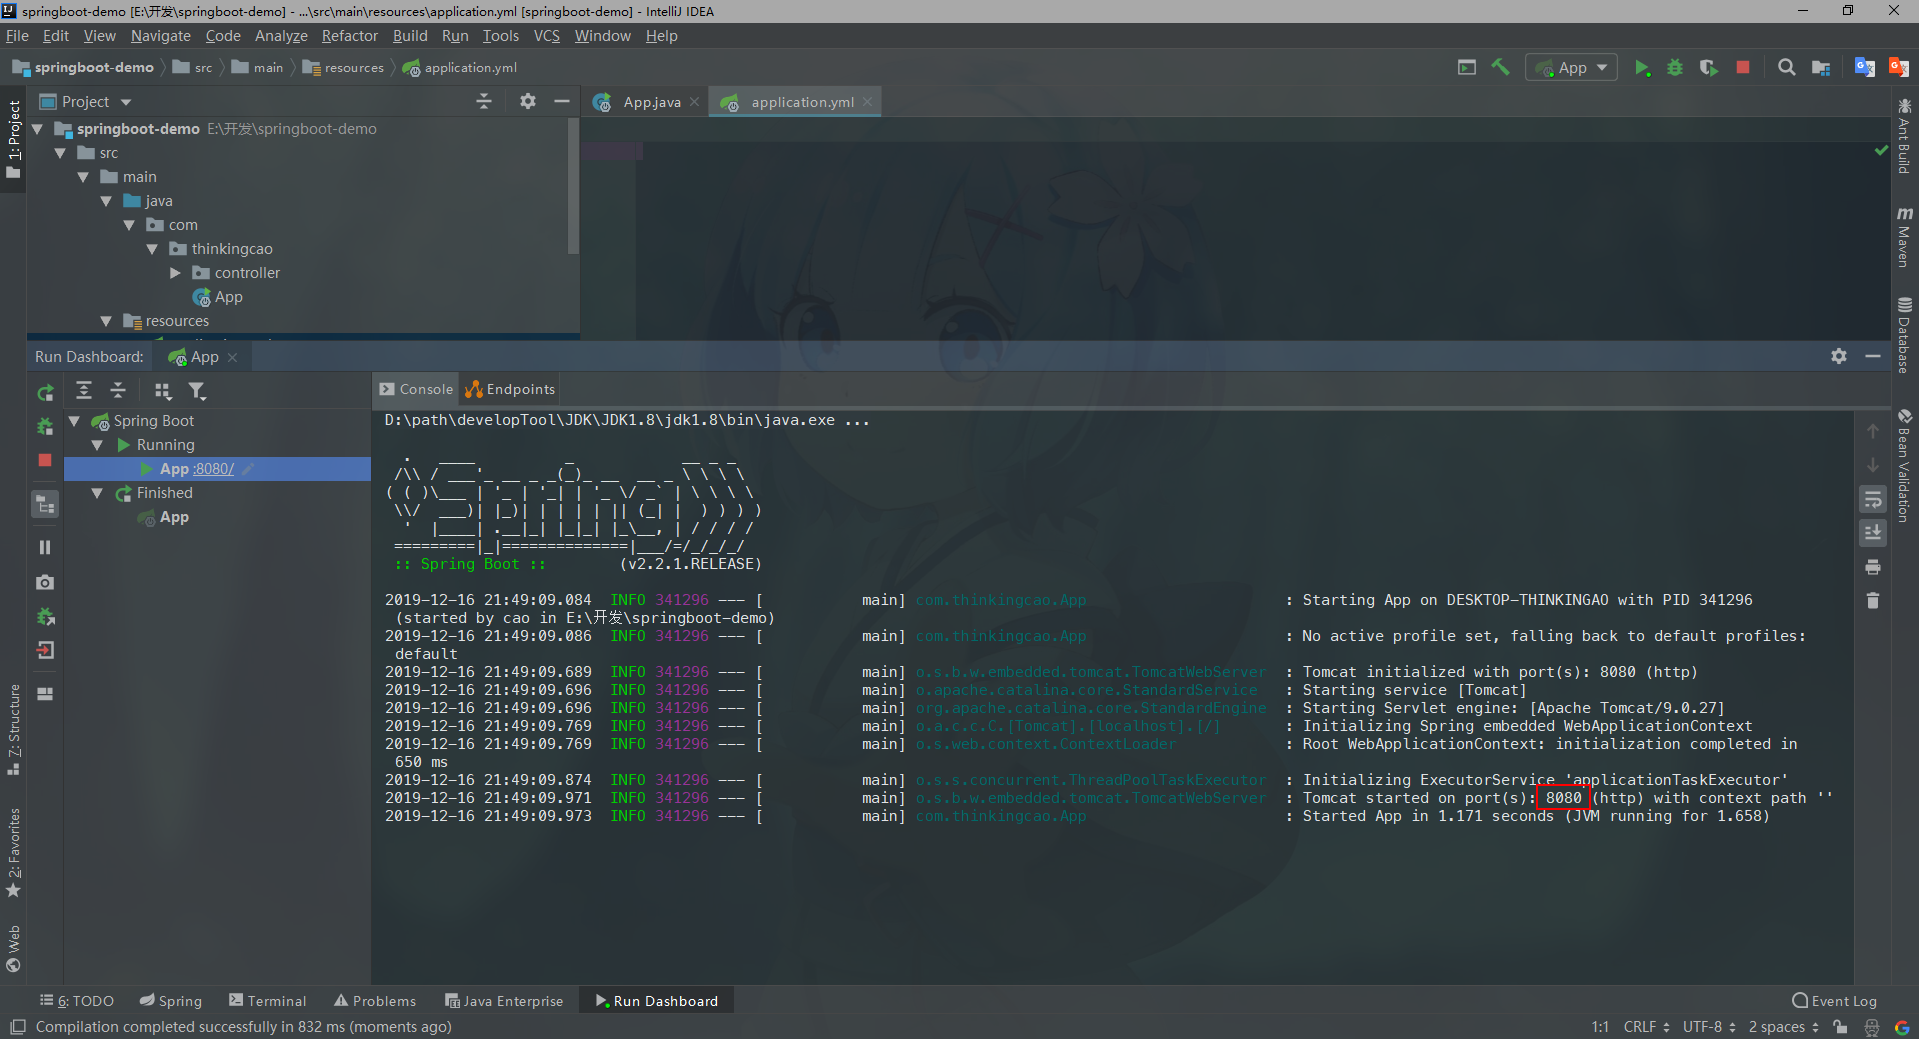Open Search Everywhere magnifier icon
The image size is (1919, 1039).
pos(1787,67)
